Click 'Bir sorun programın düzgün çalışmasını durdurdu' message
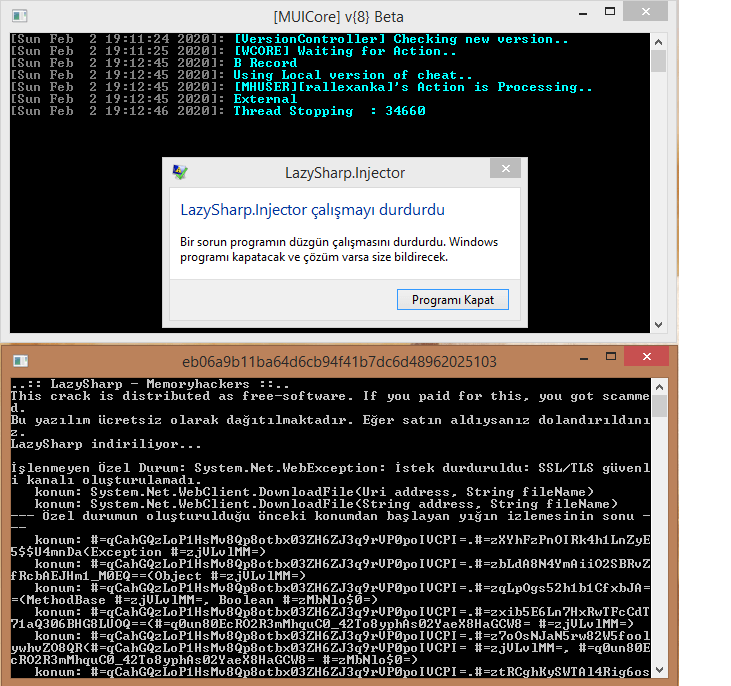Screen dimensions: 731x686 point(339,249)
